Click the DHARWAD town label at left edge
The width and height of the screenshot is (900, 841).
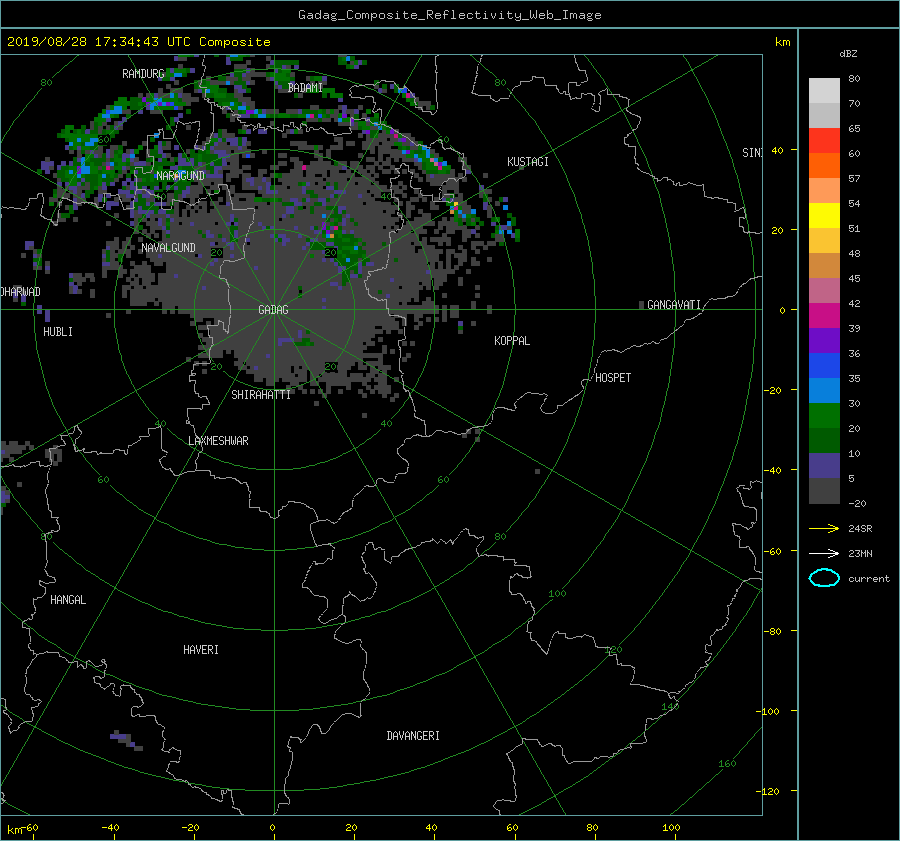(20, 292)
